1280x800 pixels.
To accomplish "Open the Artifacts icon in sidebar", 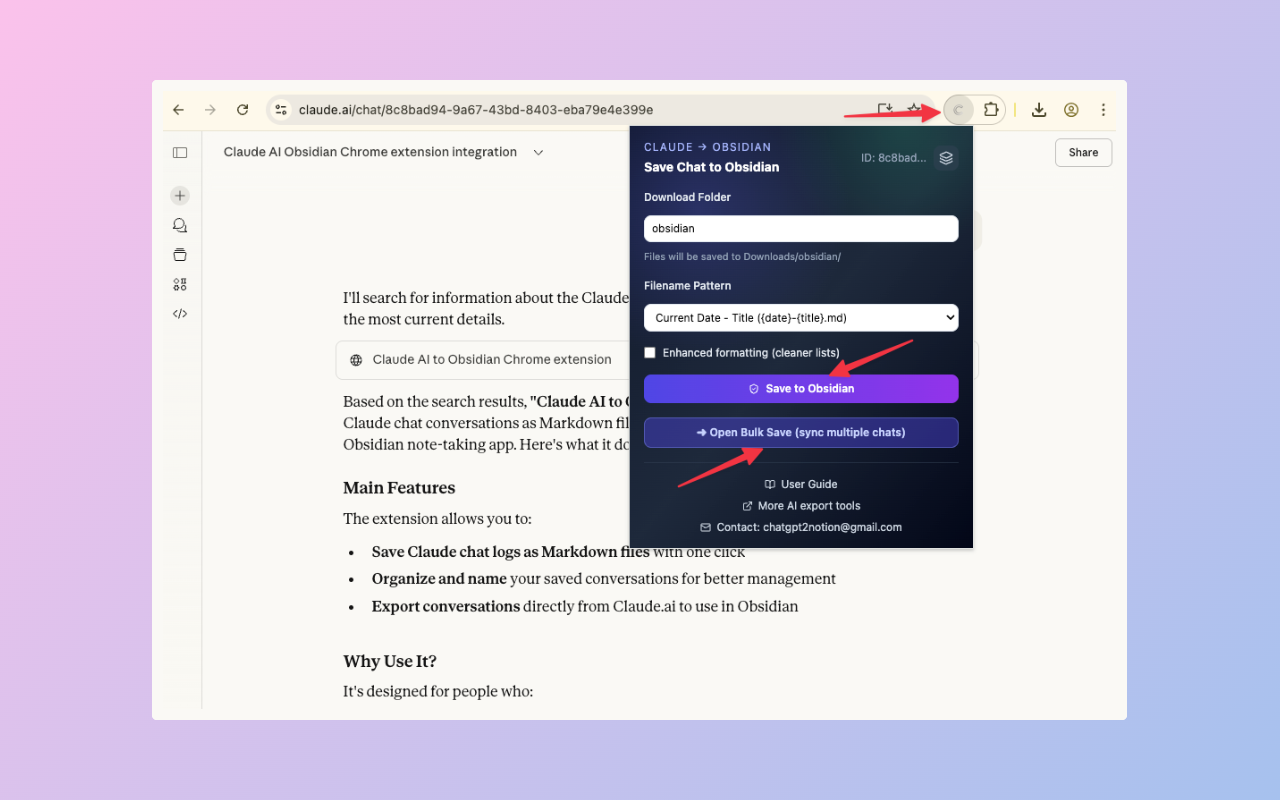I will click(180, 284).
